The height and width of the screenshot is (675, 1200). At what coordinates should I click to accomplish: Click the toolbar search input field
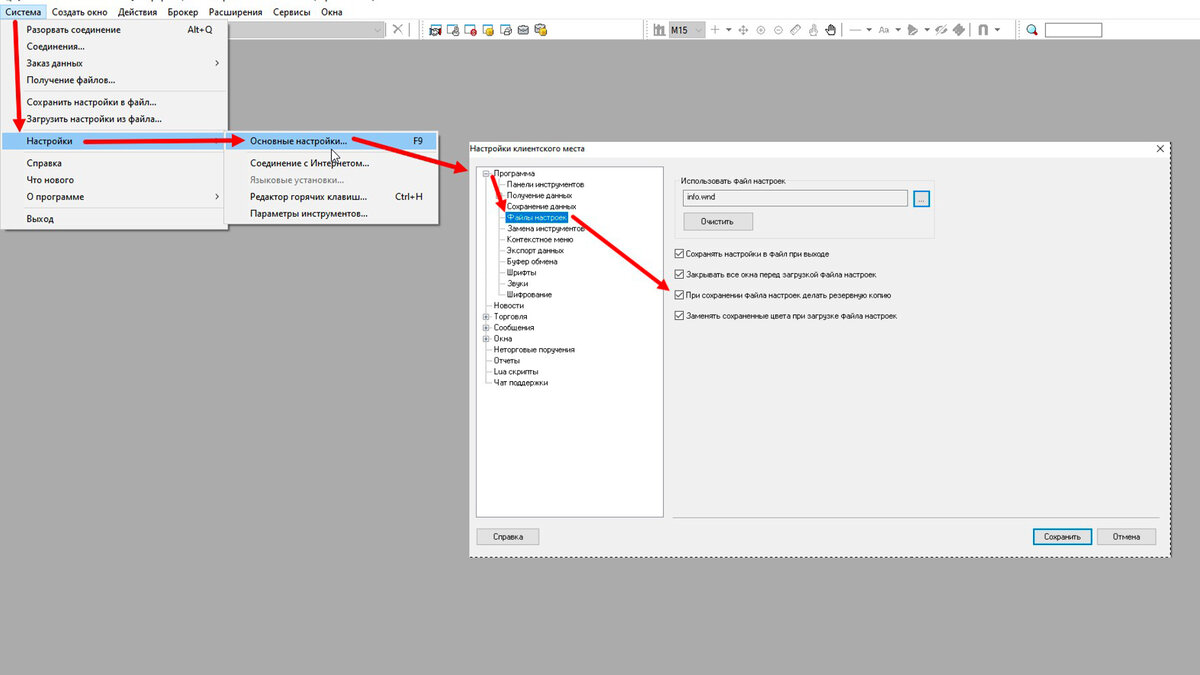1073,30
